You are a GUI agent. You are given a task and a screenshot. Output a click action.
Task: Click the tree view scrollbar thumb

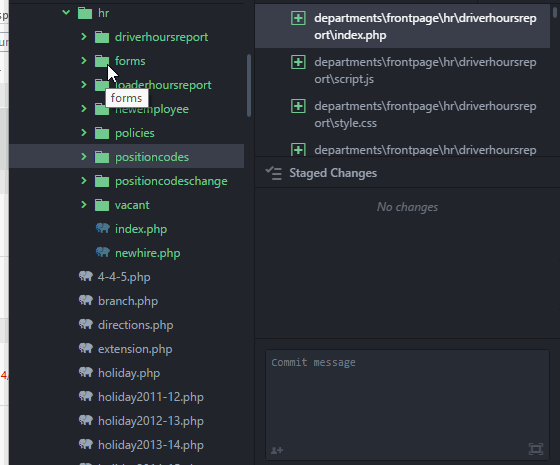[249, 85]
